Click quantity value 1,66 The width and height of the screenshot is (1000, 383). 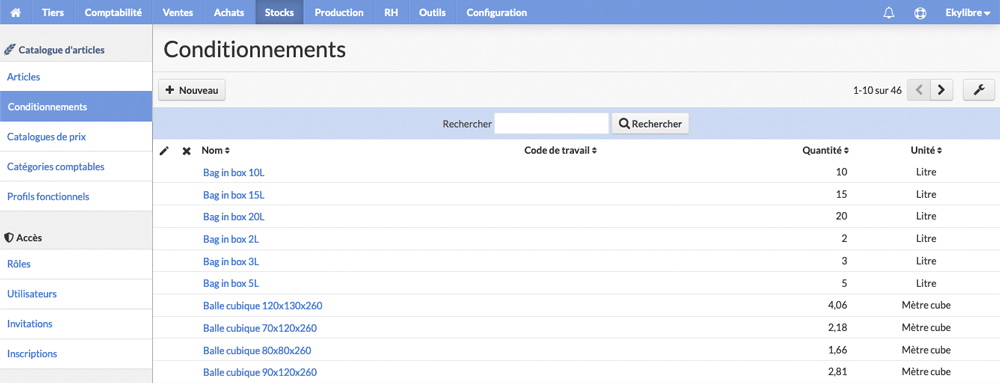click(x=836, y=350)
